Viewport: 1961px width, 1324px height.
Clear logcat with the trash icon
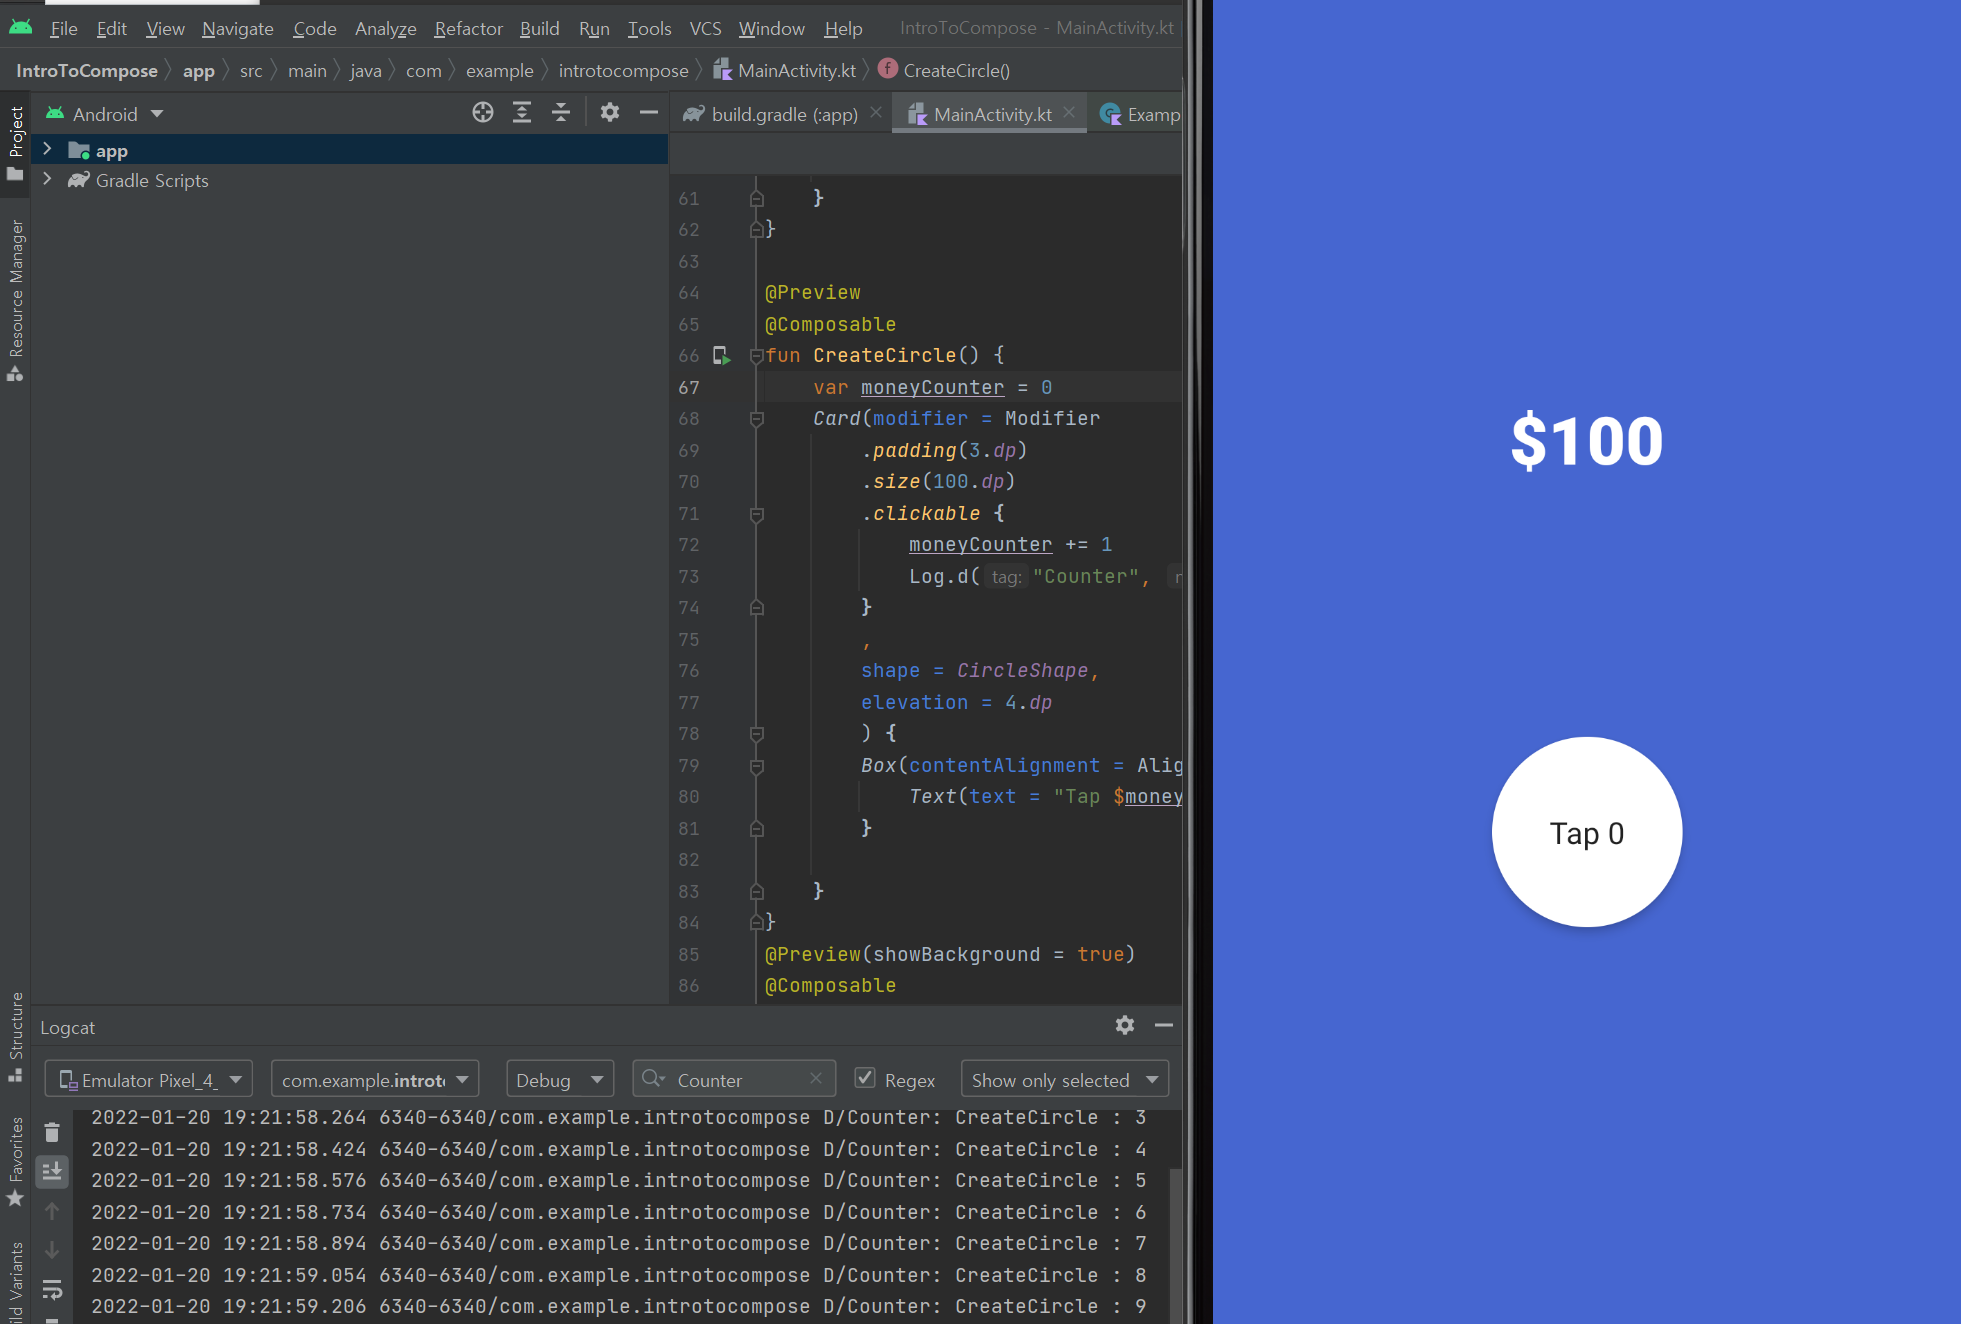coord(52,1133)
